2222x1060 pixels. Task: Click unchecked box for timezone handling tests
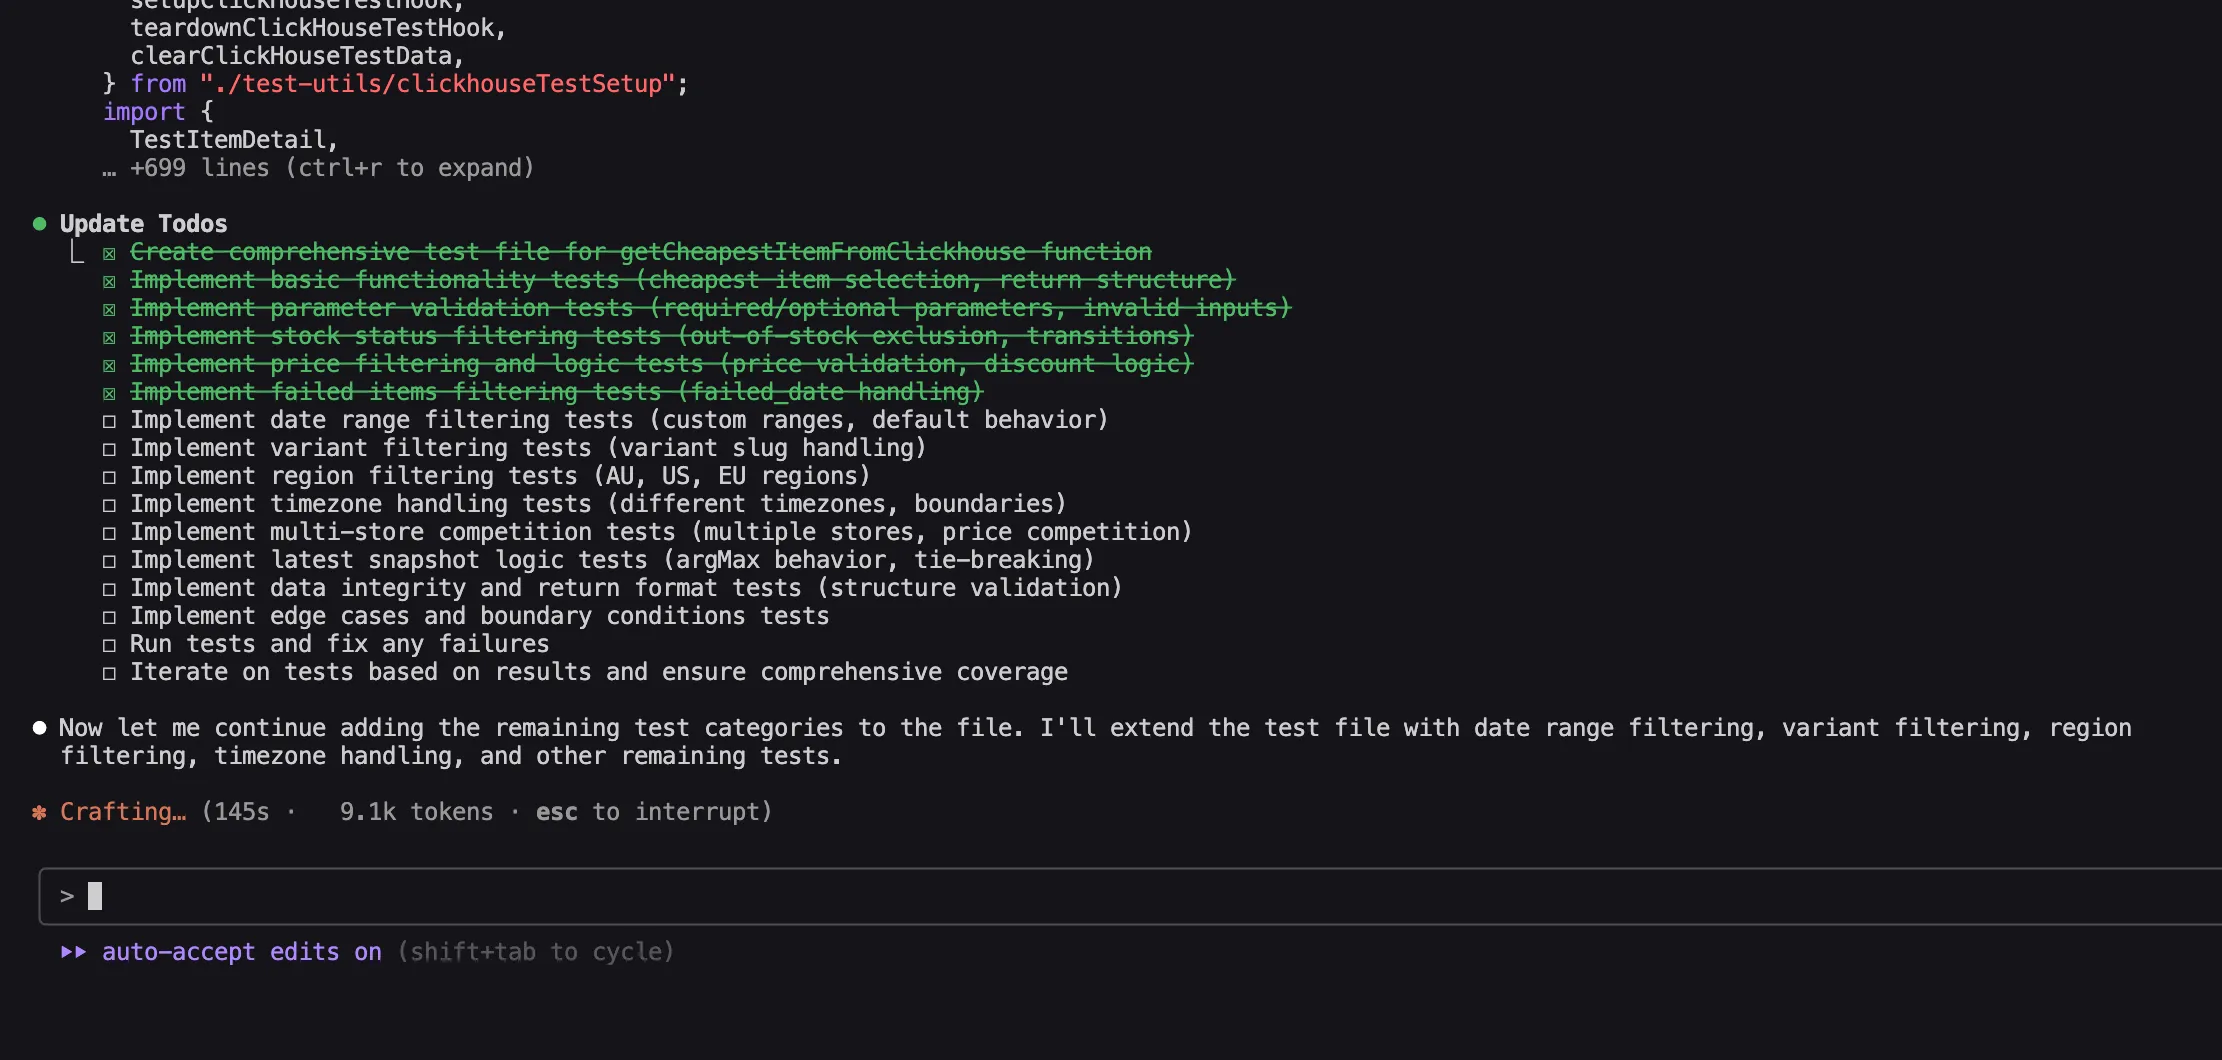(x=109, y=505)
